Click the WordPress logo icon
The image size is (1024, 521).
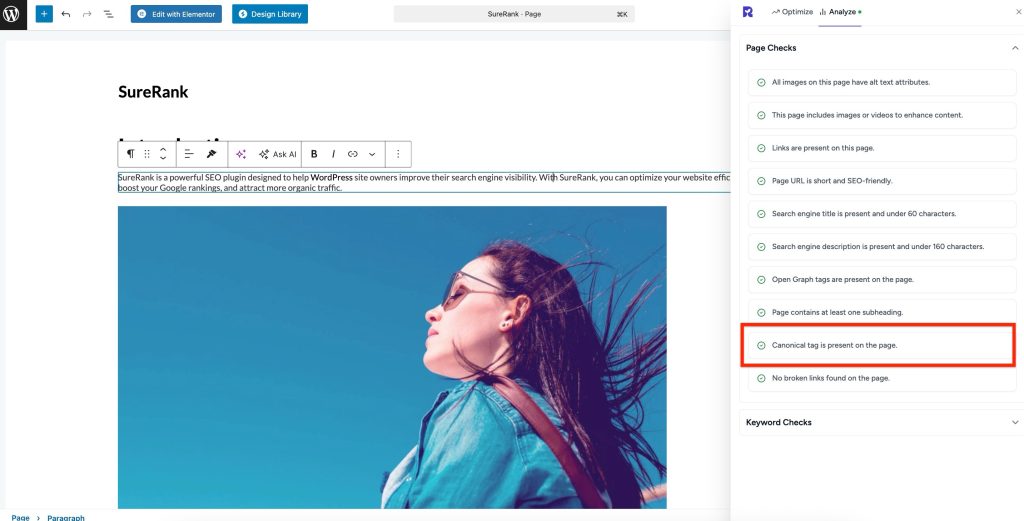tap(13, 14)
